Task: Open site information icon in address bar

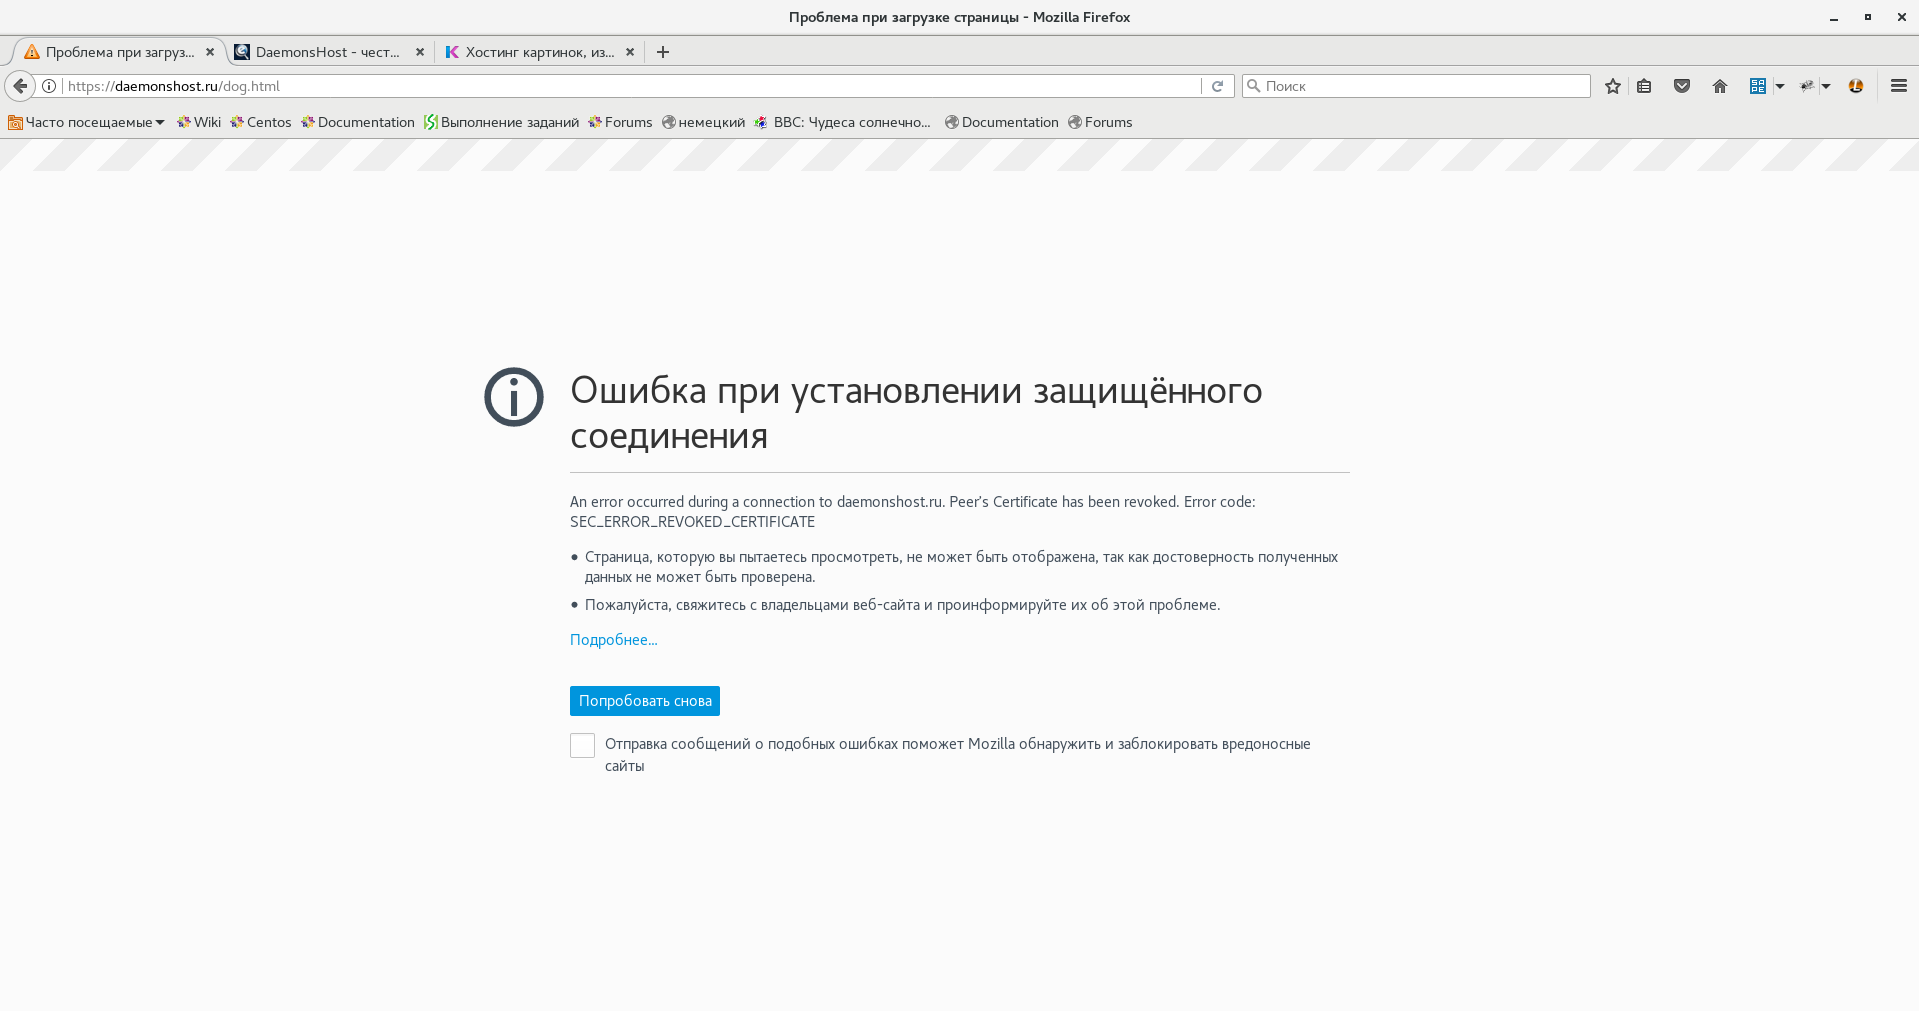Action: click(x=49, y=86)
